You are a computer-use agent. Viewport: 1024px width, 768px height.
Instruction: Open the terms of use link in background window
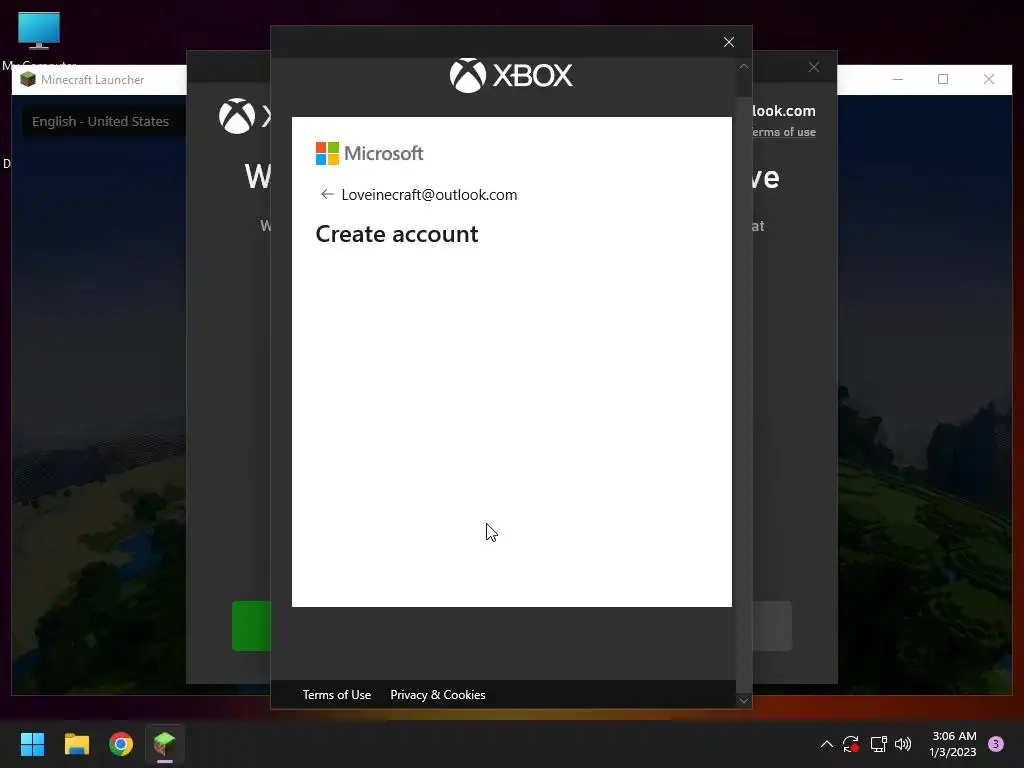pyautogui.click(x=784, y=132)
